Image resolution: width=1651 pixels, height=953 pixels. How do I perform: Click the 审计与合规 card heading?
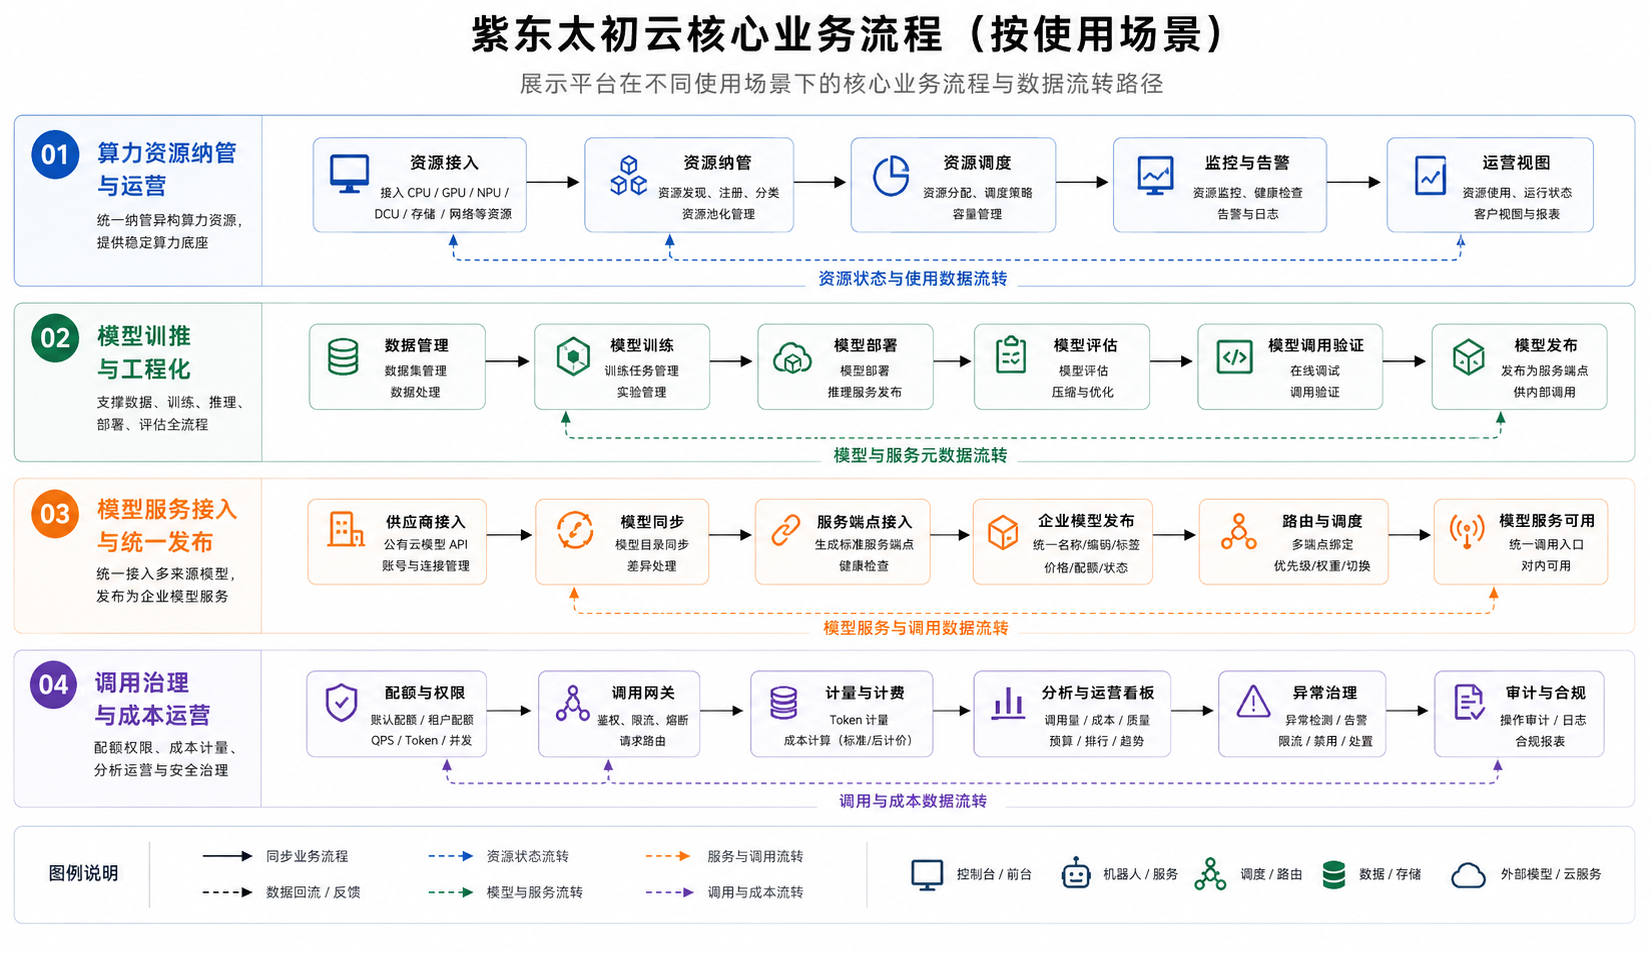(1545, 692)
